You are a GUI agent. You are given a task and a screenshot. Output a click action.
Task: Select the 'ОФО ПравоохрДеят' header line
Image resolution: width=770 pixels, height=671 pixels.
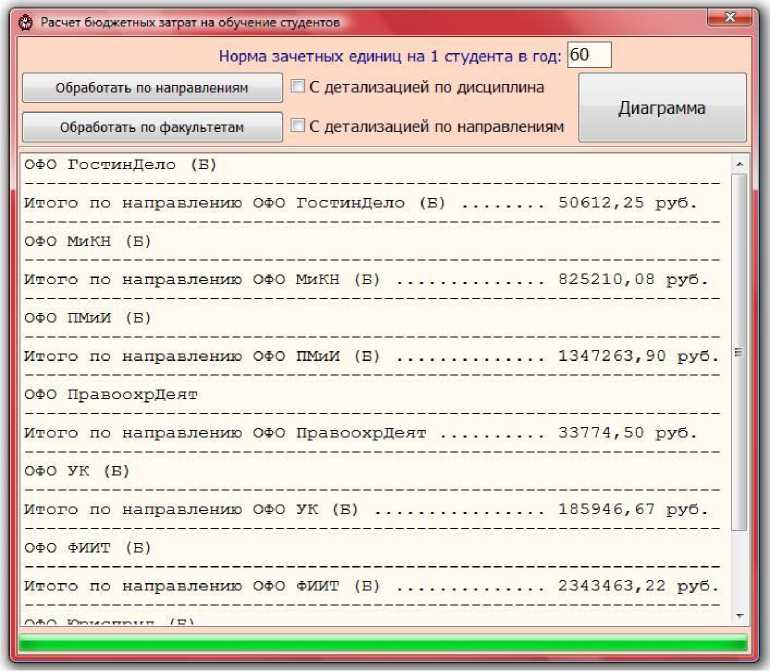(x=111, y=394)
